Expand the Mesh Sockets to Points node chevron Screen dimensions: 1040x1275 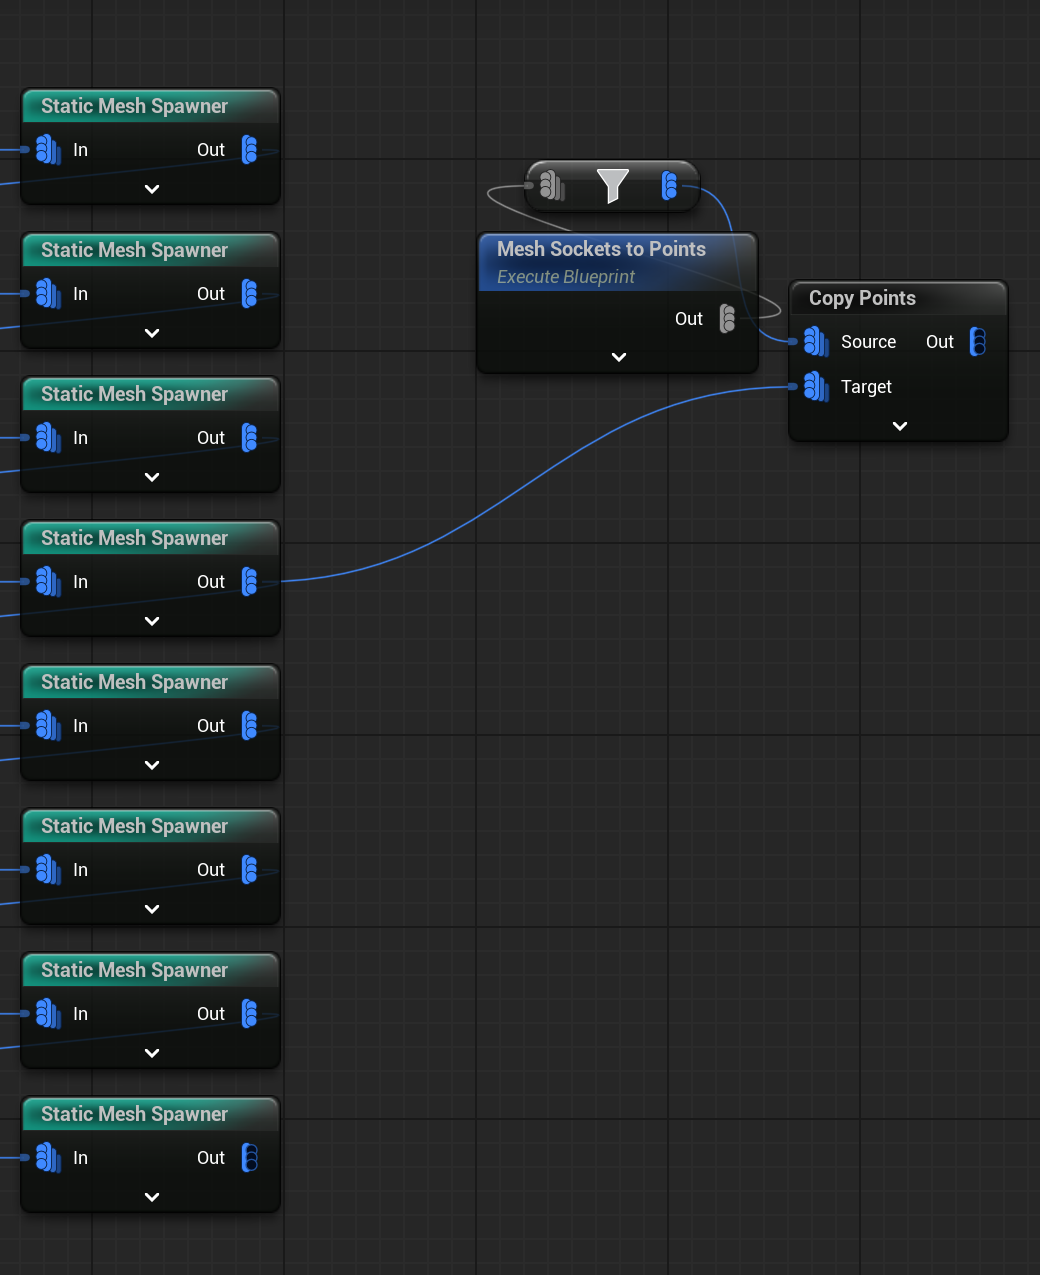pos(619,357)
